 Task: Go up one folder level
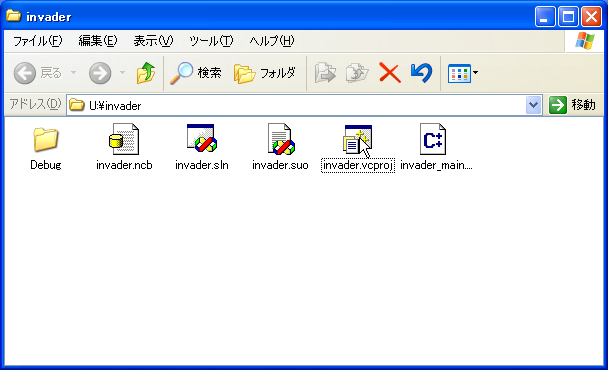[146, 73]
